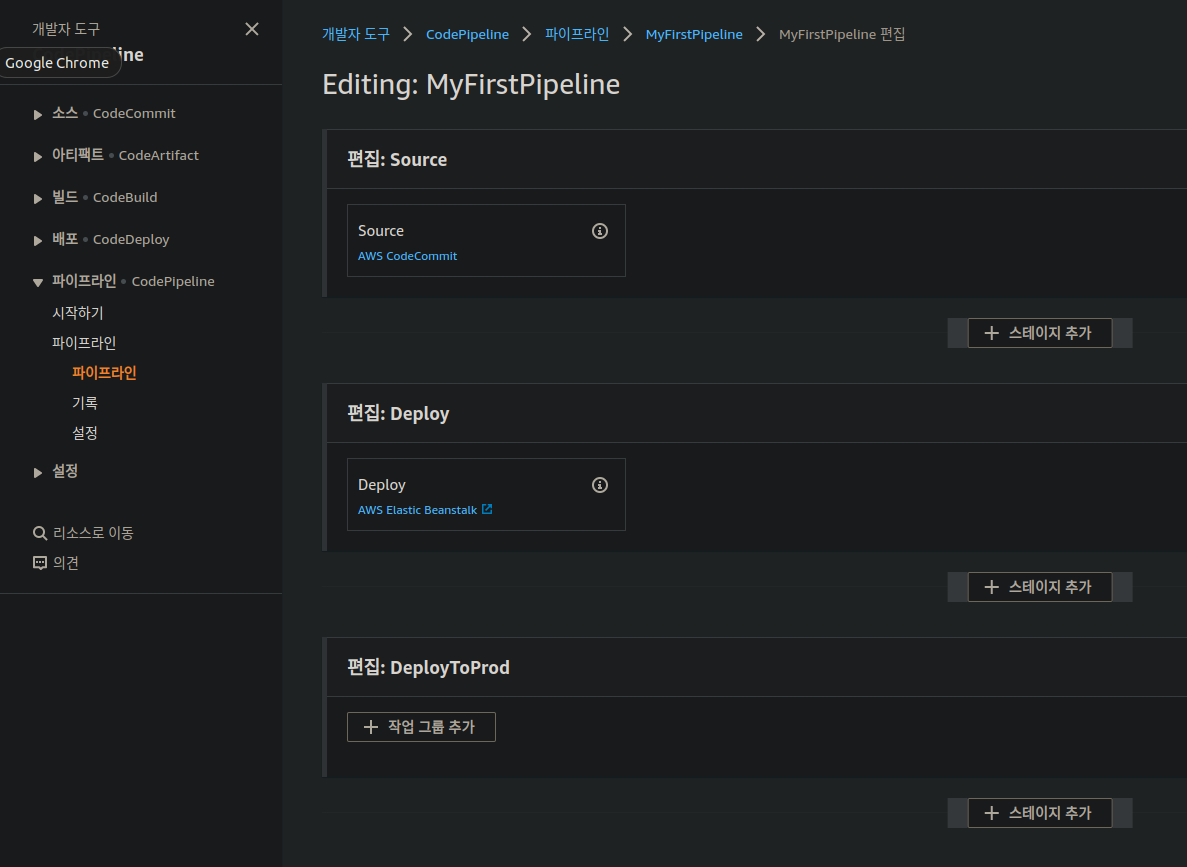
Task: Click the feedback icon beside 의견
Action: pyautogui.click(x=40, y=563)
